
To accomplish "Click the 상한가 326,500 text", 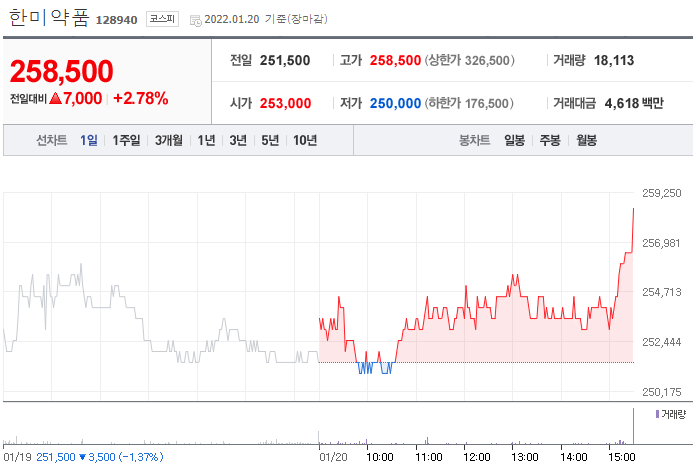I will point(469,60).
